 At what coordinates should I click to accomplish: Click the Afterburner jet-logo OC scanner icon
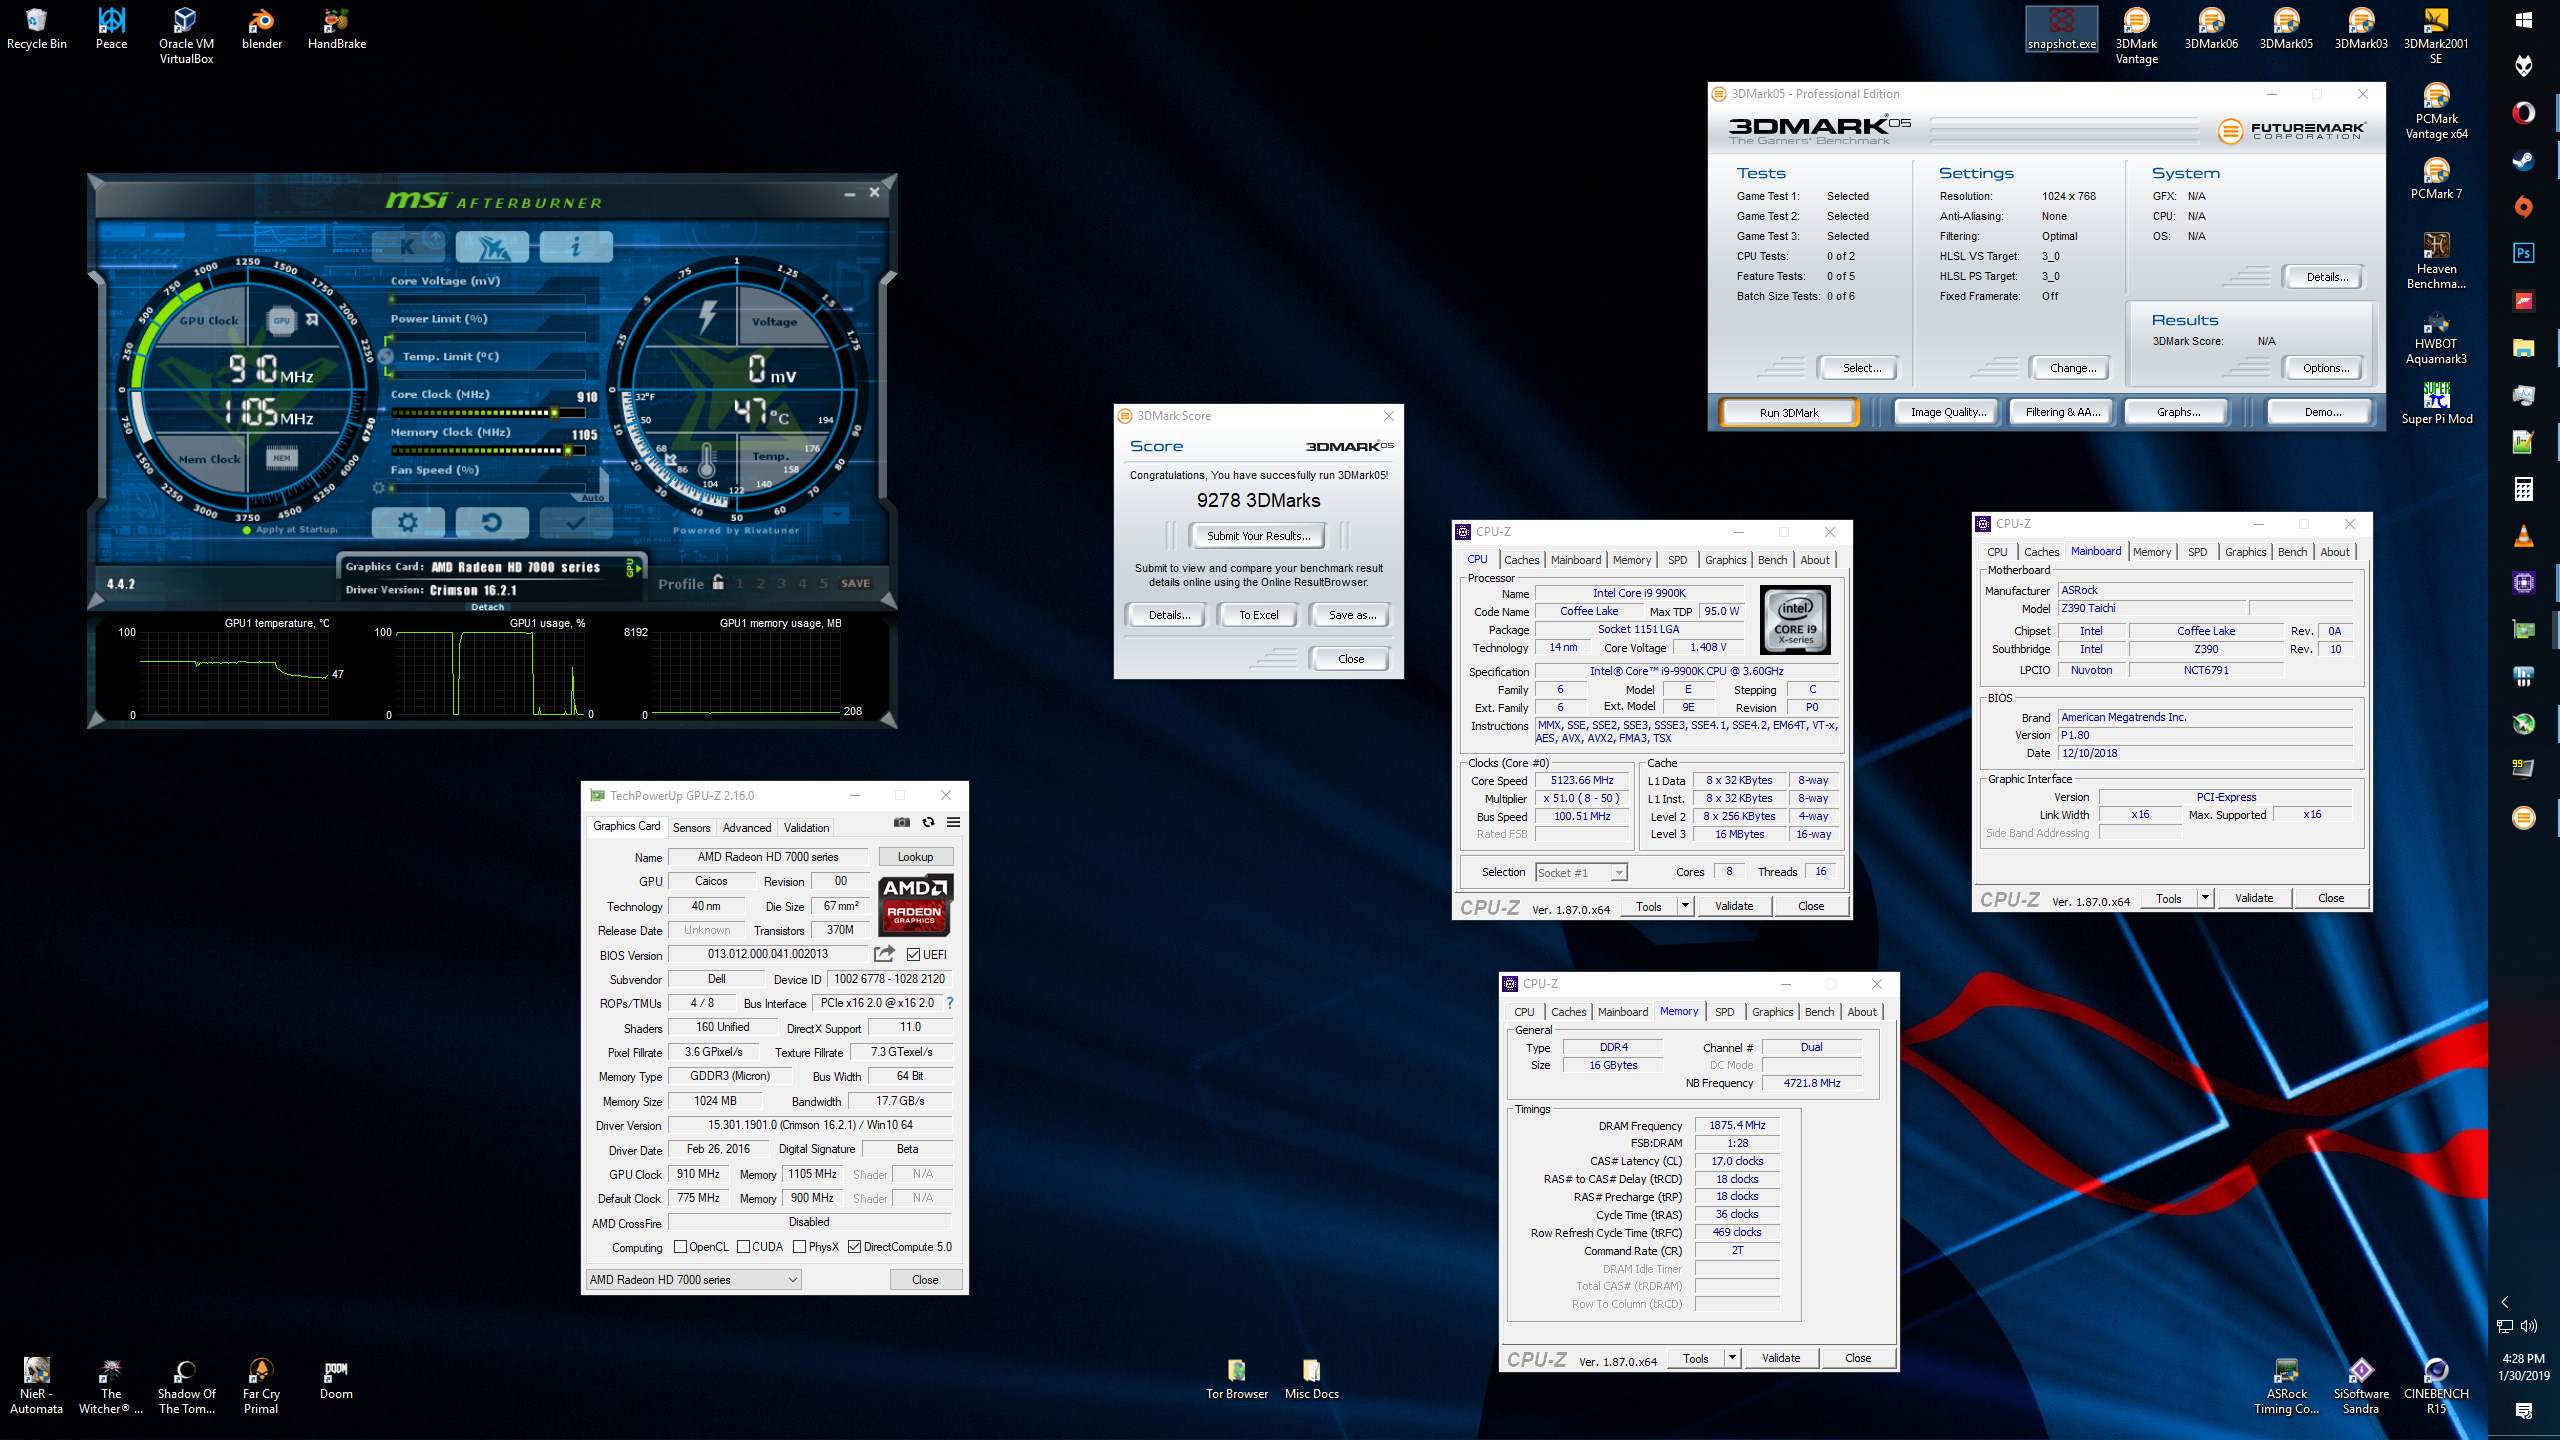coord(492,245)
